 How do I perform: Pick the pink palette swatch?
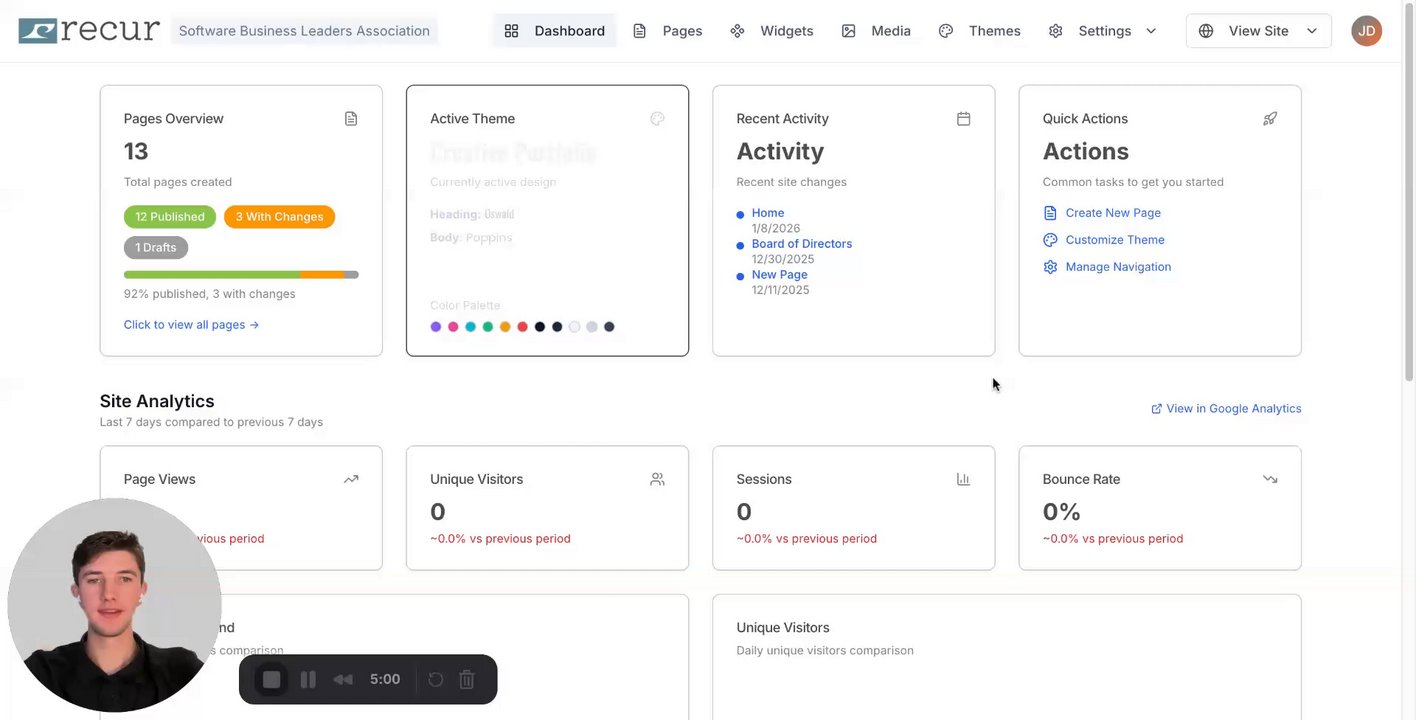click(x=453, y=327)
